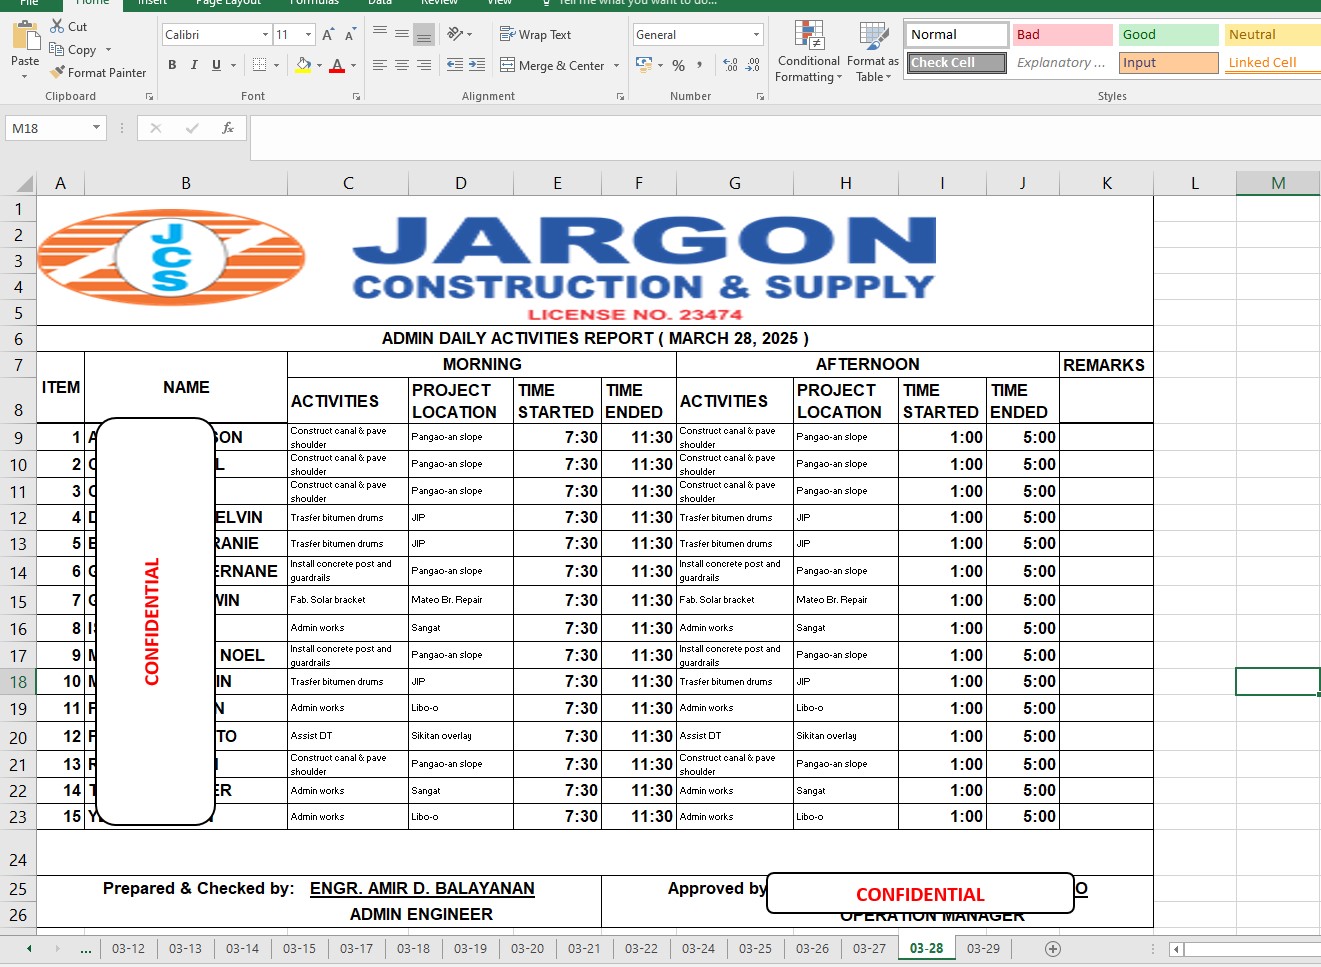
Task: Apply accounting number format icon
Action: (x=645, y=65)
